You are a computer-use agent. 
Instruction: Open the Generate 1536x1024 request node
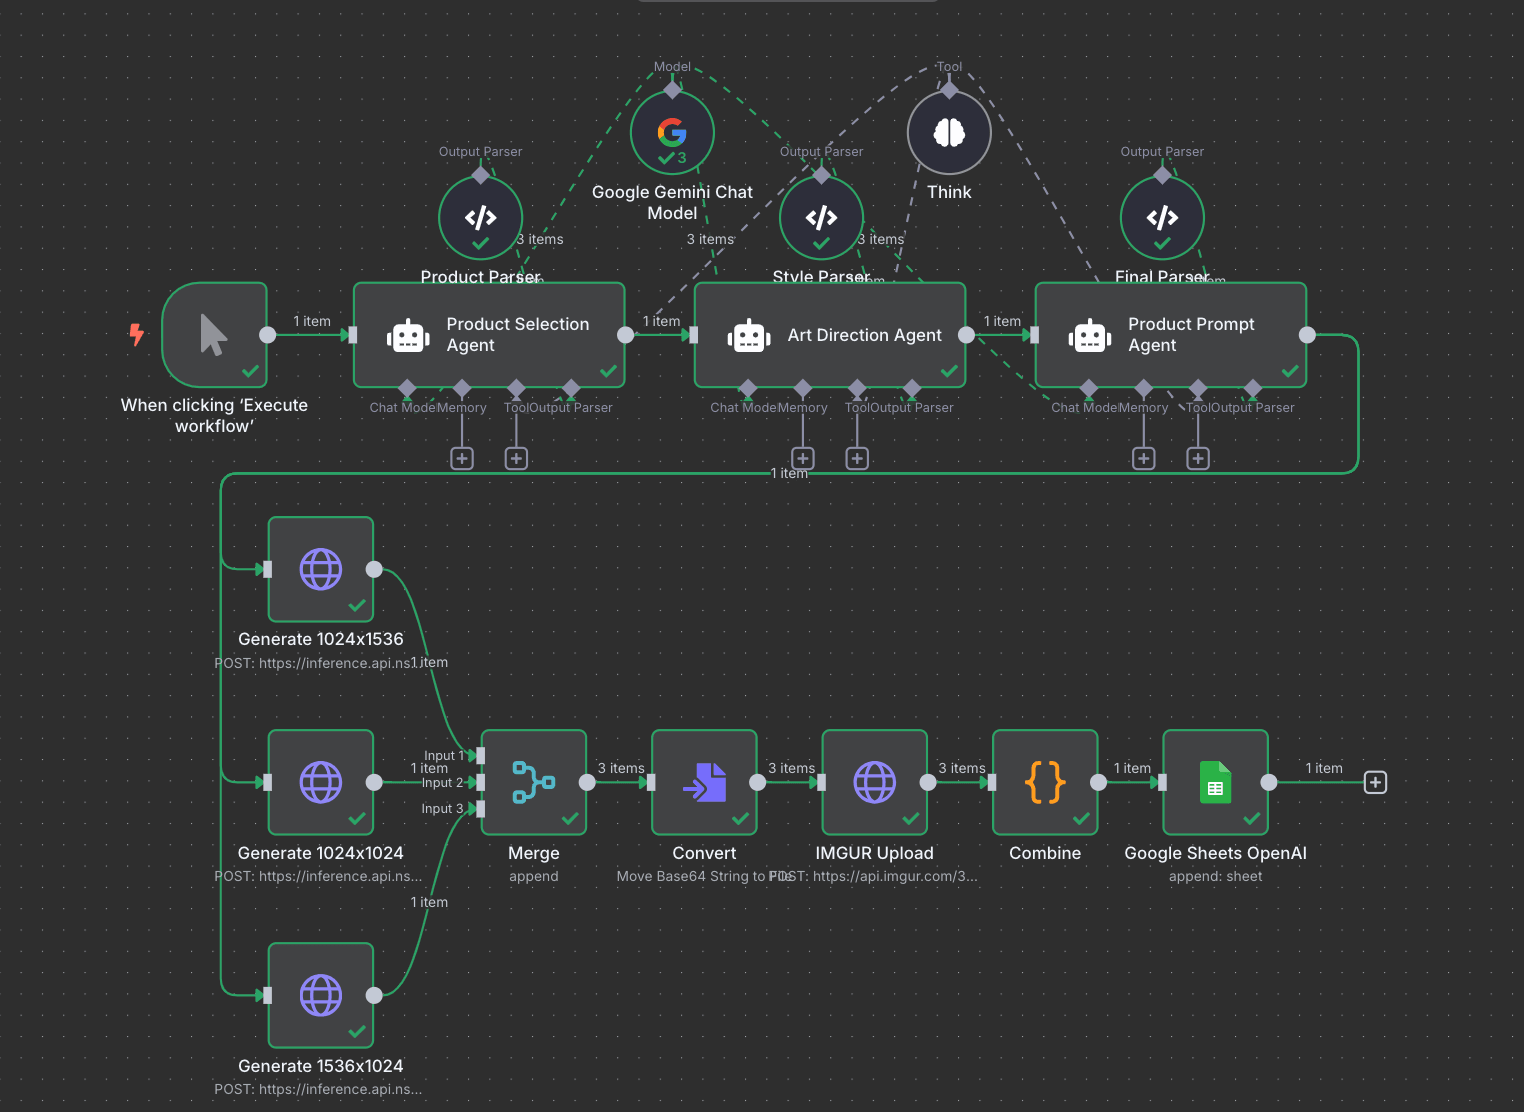pos(320,995)
